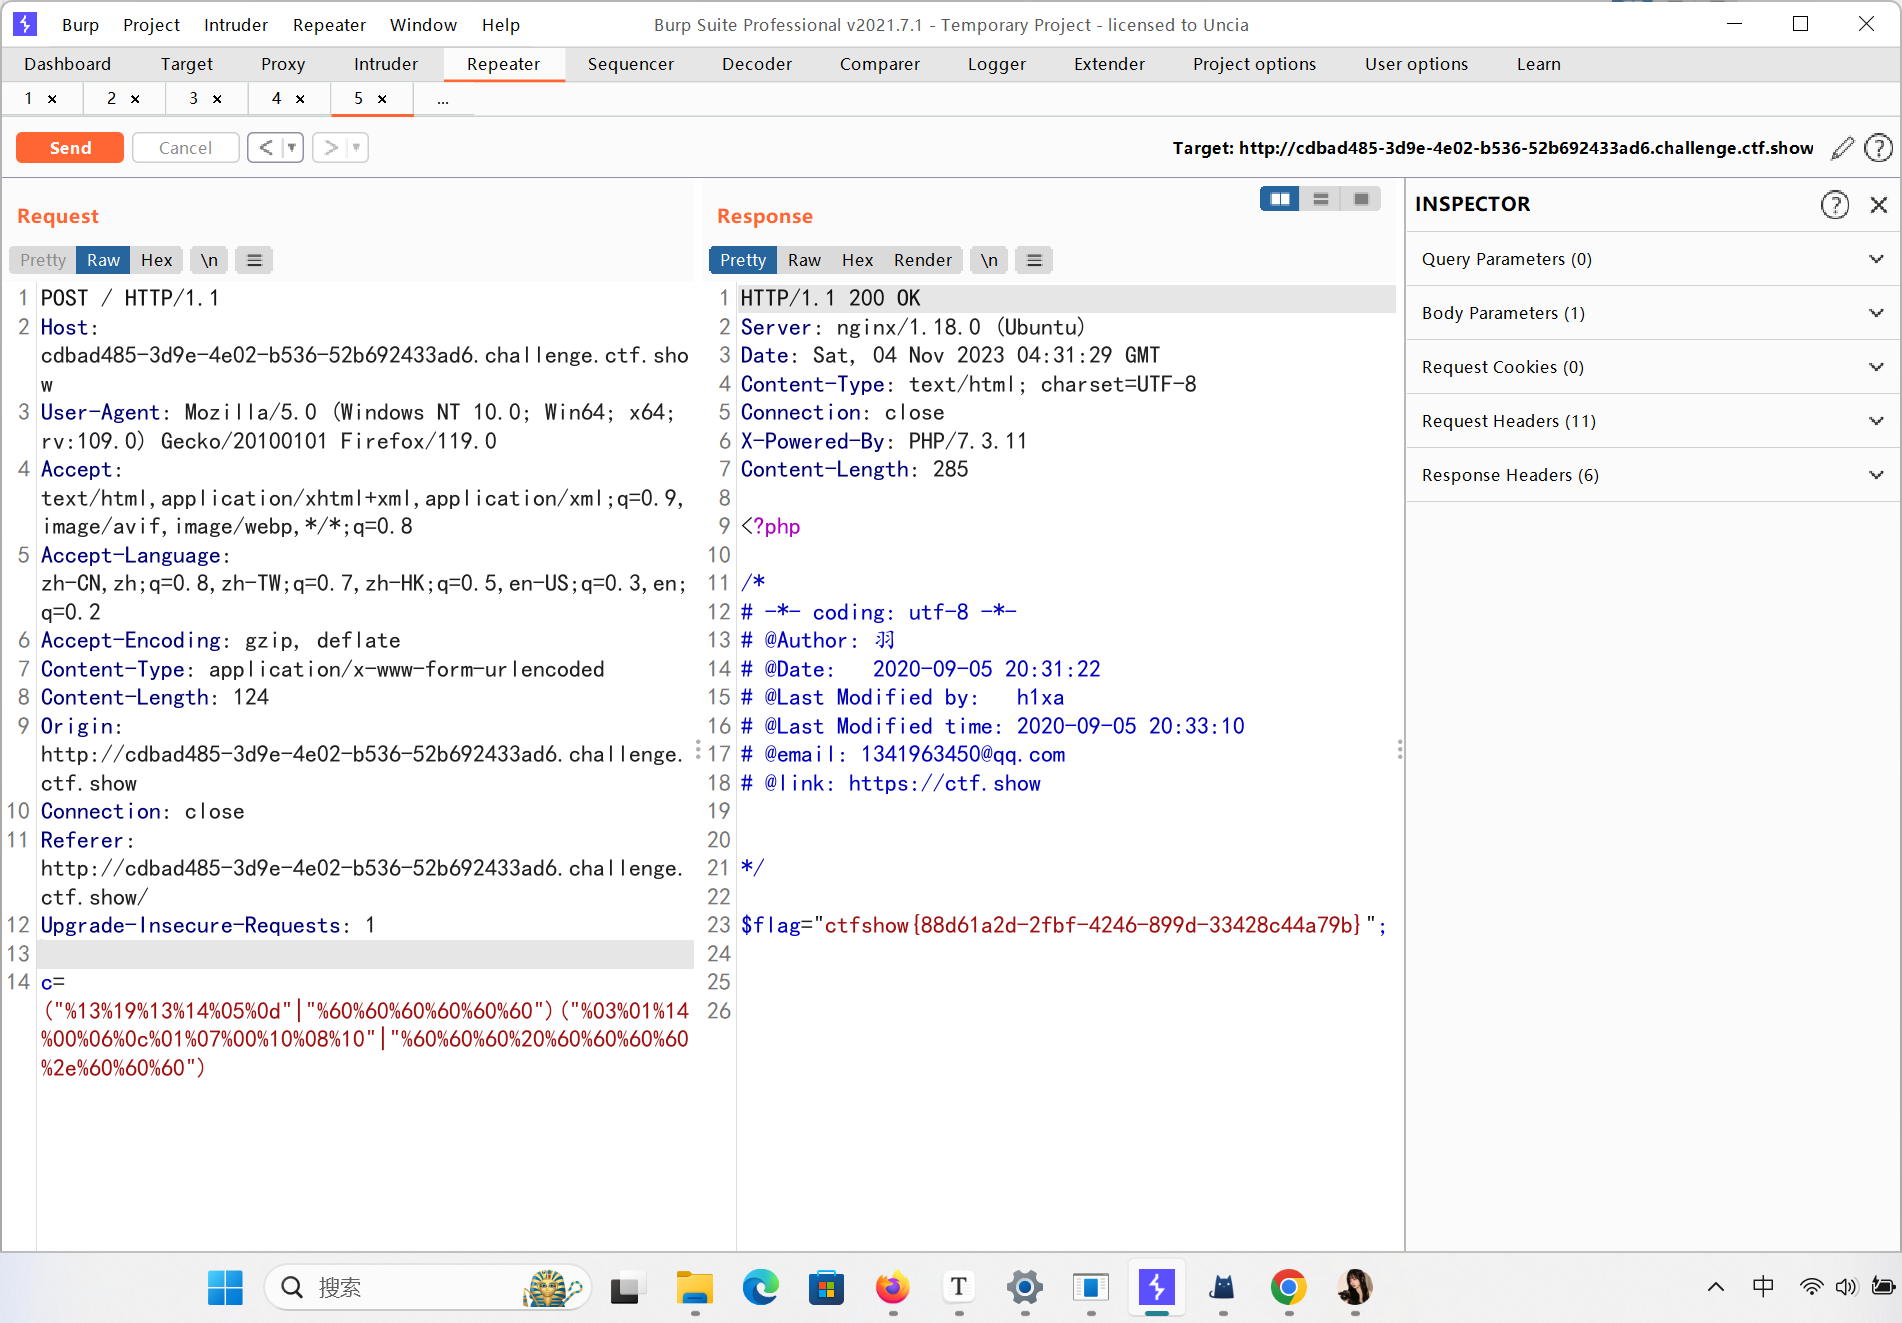The image size is (1902, 1323).
Task: Open the Repeater help question mark icon
Action: (x=1879, y=148)
